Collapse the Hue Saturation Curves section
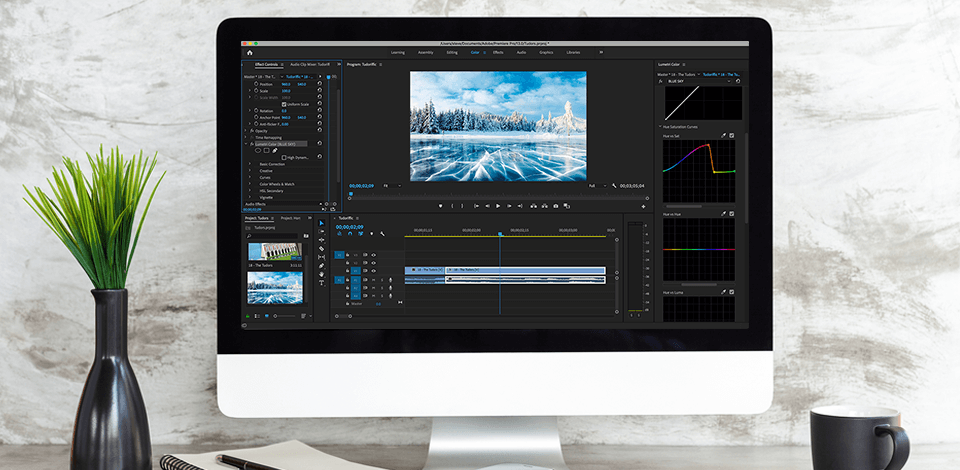The image size is (960, 470). [660, 127]
